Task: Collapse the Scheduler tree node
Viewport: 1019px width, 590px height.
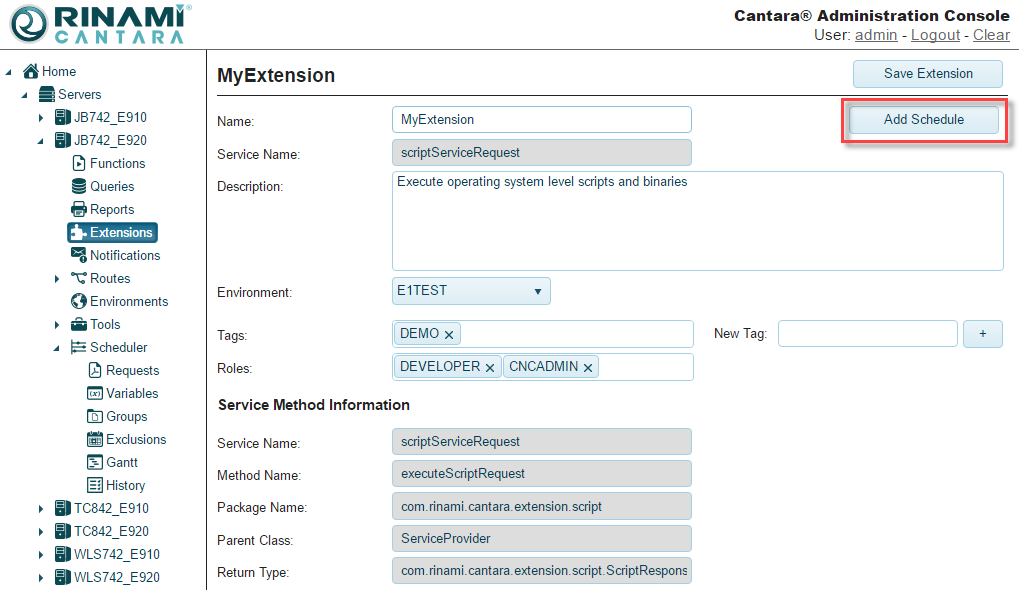Action: pyautogui.click(x=57, y=348)
